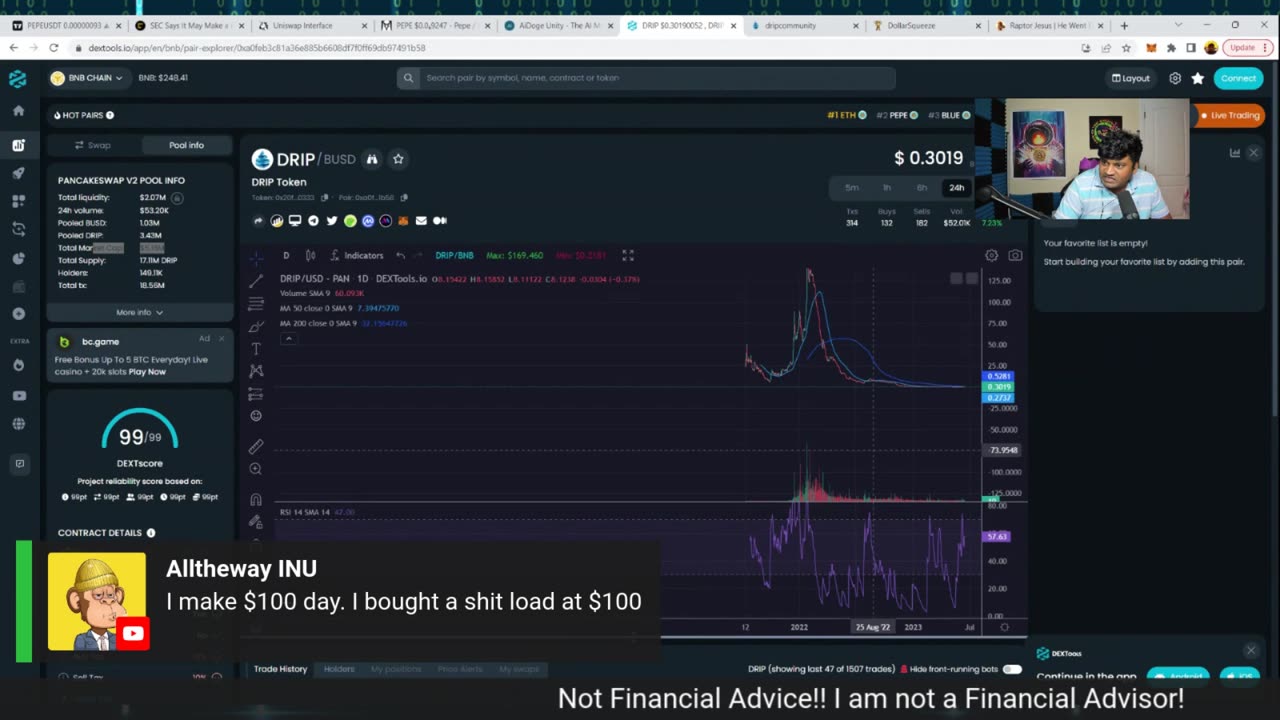Open the D timeframe interval selector
1280x720 pixels.
pyautogui.click(x=286, y=256)
